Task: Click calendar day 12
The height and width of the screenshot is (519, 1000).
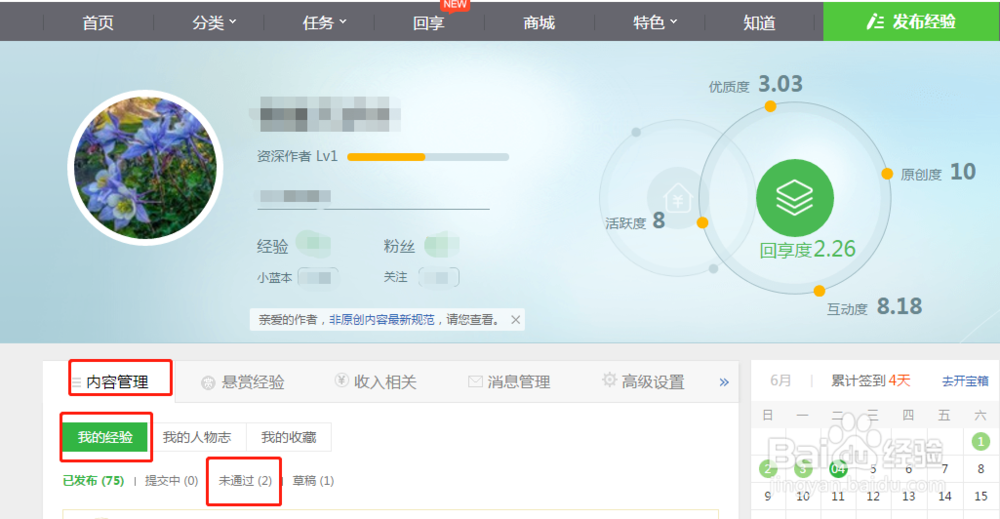Action: pyautogui.click(x=873, y=496)
